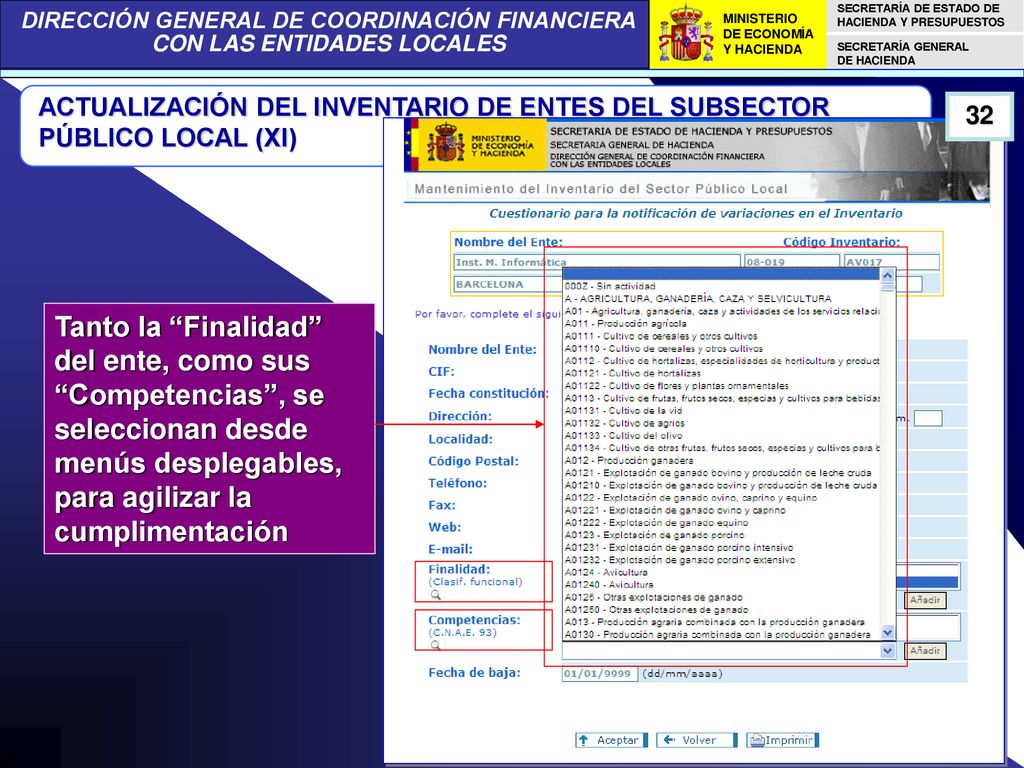Select 'A01122 - Cultivo de flores' option
Screen dimensions: 1024x768
pos(722,385)
